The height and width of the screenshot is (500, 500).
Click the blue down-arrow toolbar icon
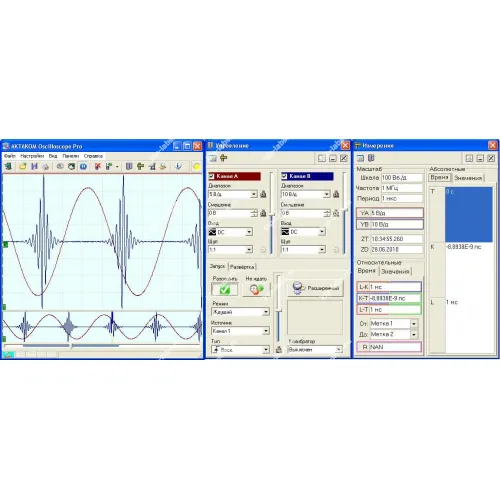tap(178, 166)
